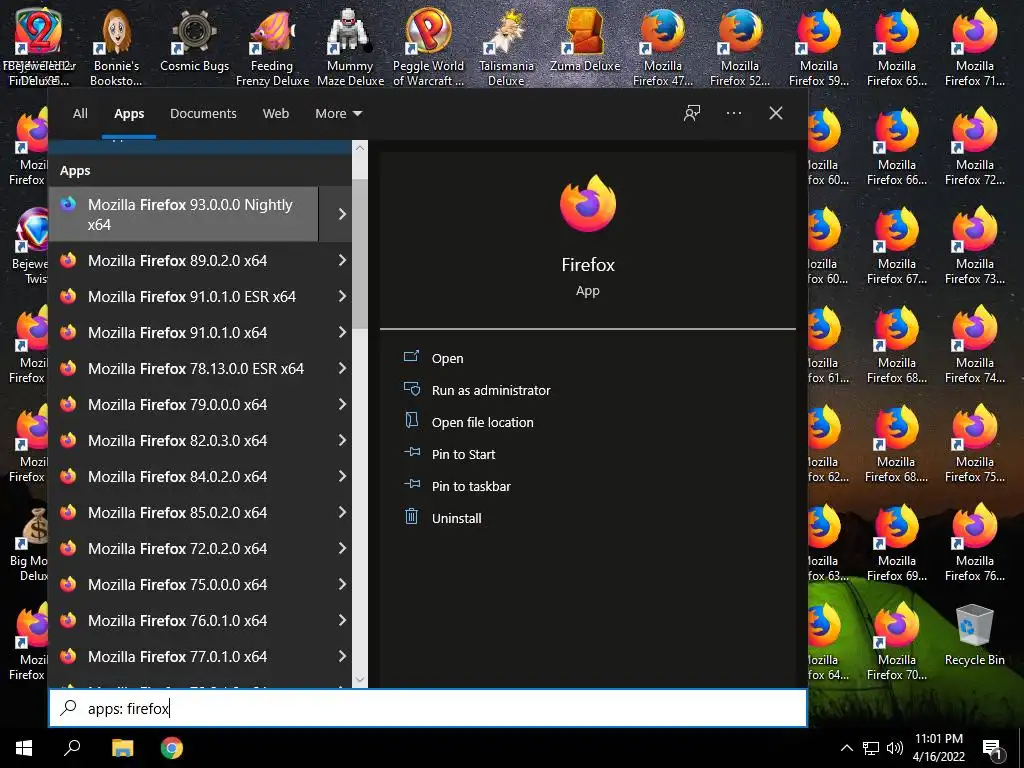Open Mozilla Firefox 73 desktop shortcut
The height and width of the screenshot is (768, 1024).
[x=974, y=246]
